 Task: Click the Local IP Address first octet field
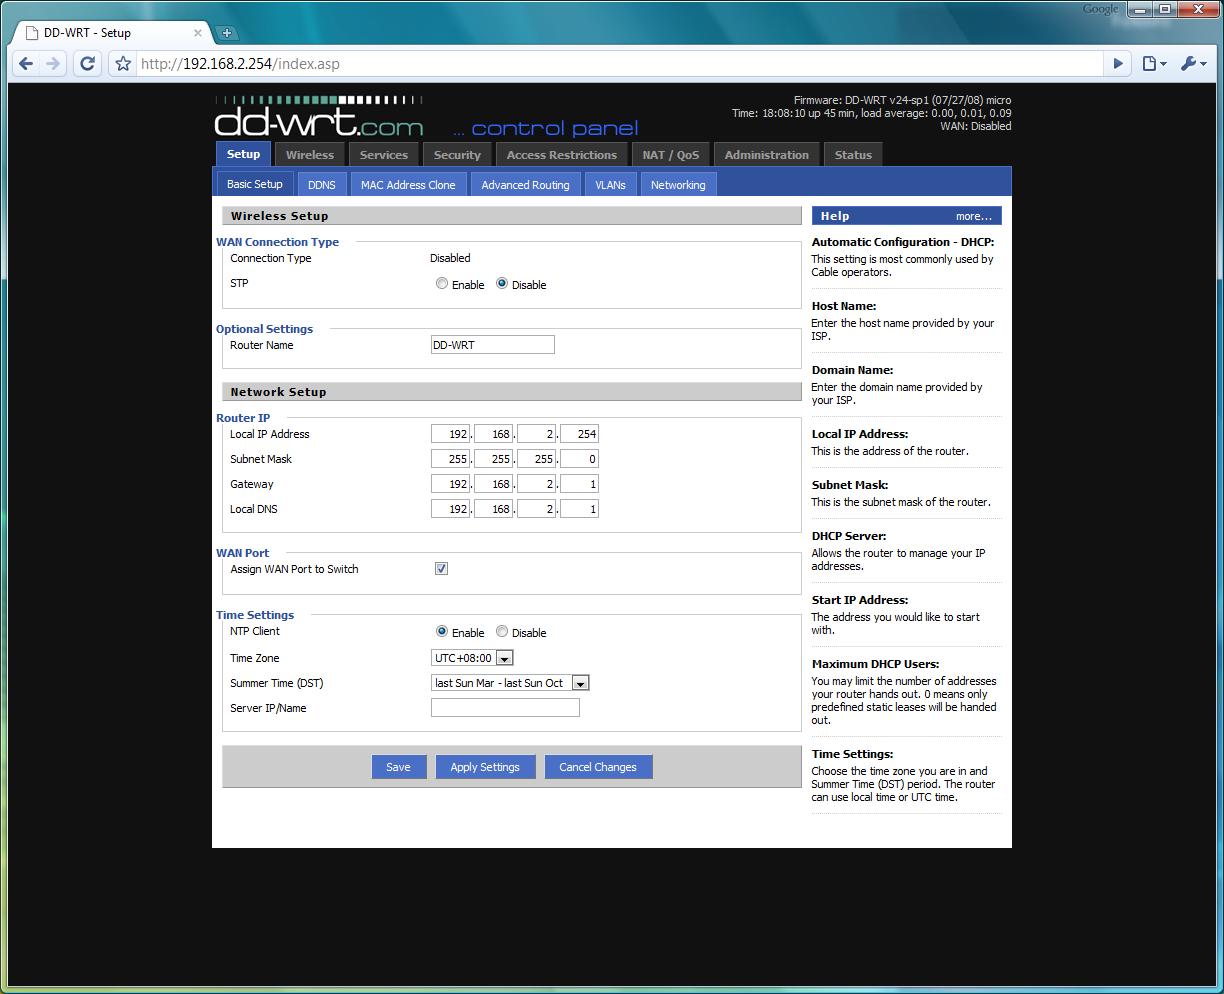pyautogui.click(x=450, y=434)
